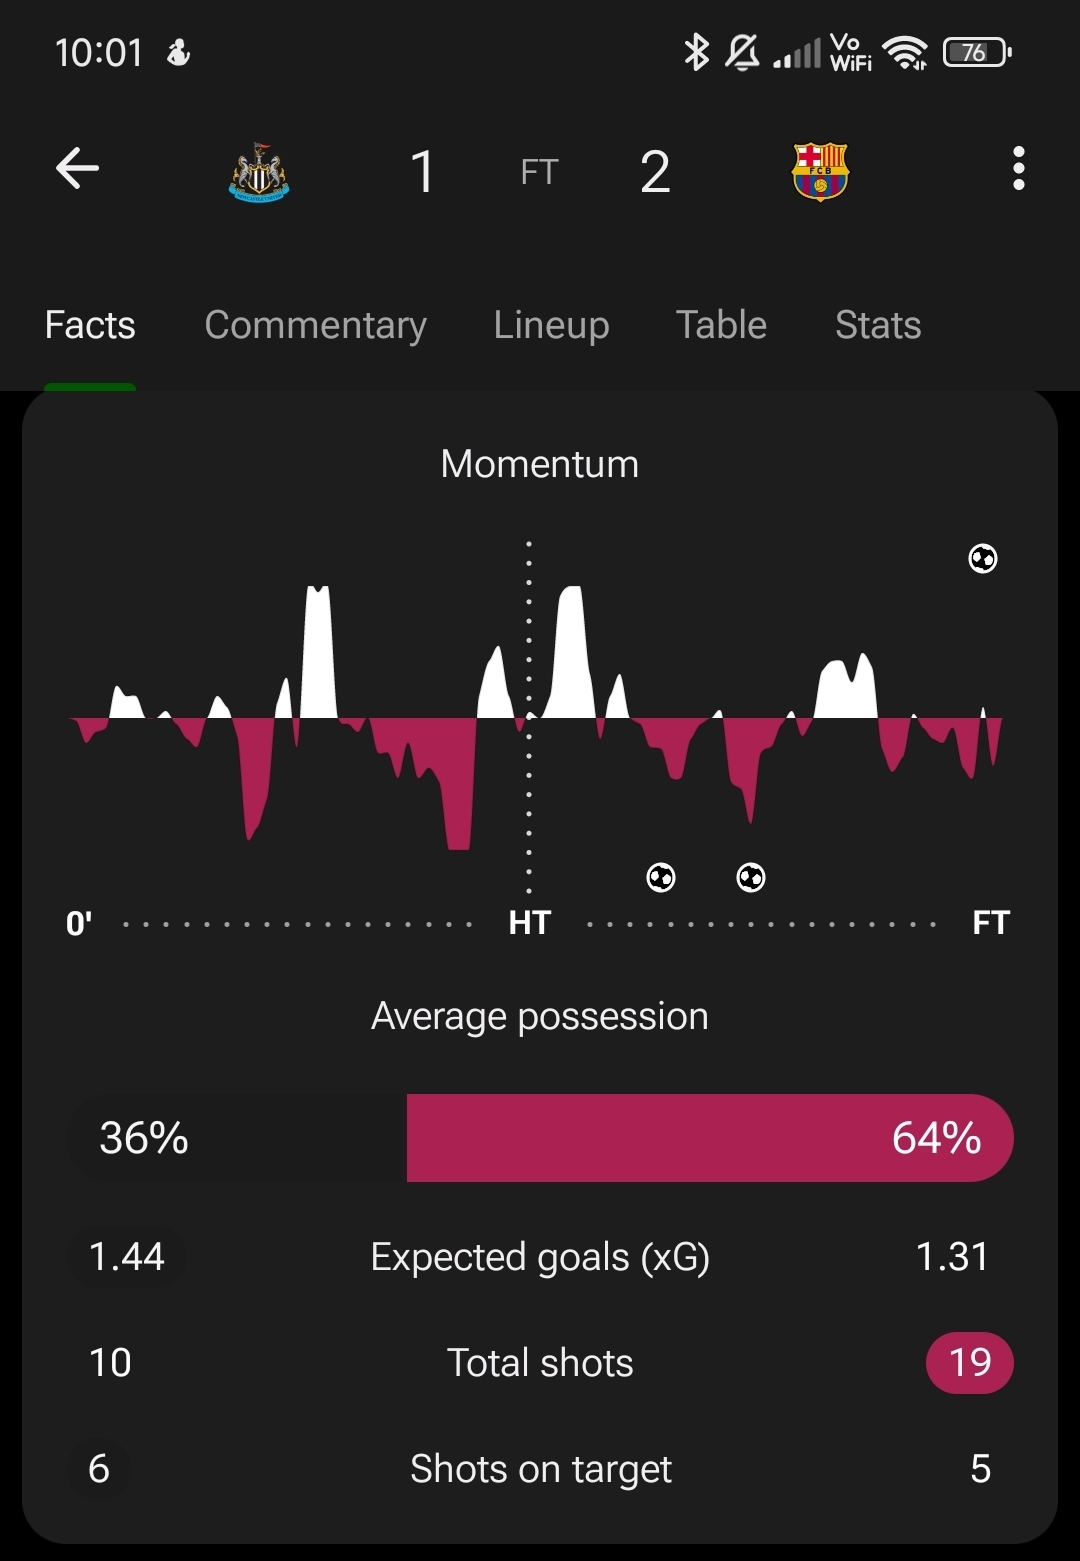Open the Stats tab
The image size is (1080, 1561).
click(x=878, y=325)
